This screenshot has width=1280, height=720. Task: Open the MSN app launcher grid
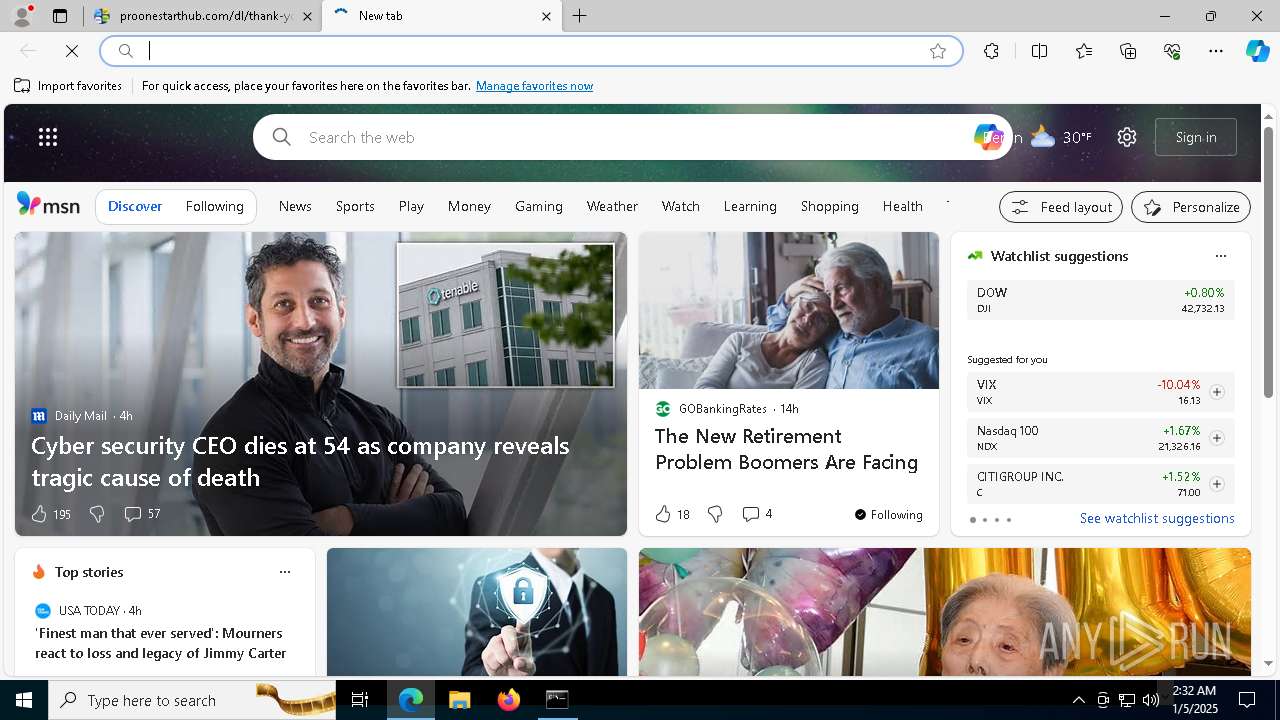(x=48, y=137)
